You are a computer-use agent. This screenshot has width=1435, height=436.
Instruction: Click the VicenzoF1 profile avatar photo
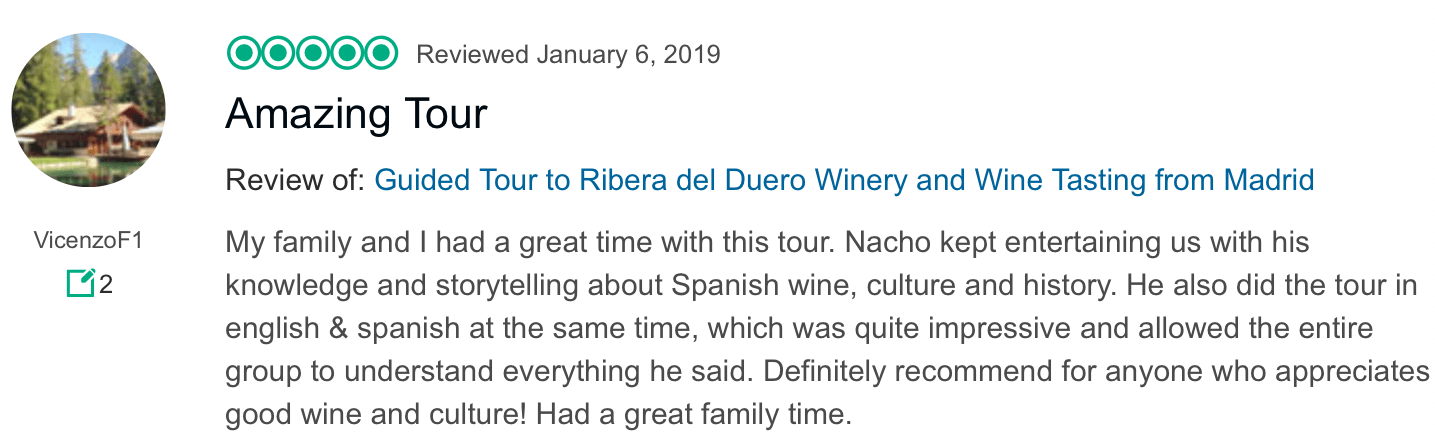[89, 110]
